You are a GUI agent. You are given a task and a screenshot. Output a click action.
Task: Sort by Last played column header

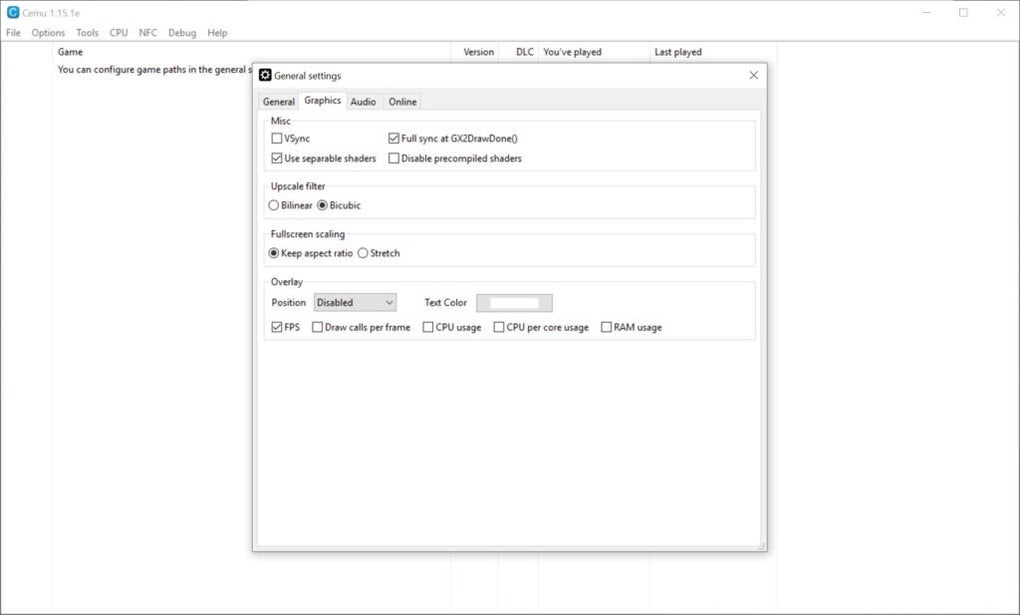pyautogui.click(x=713, y=52)
